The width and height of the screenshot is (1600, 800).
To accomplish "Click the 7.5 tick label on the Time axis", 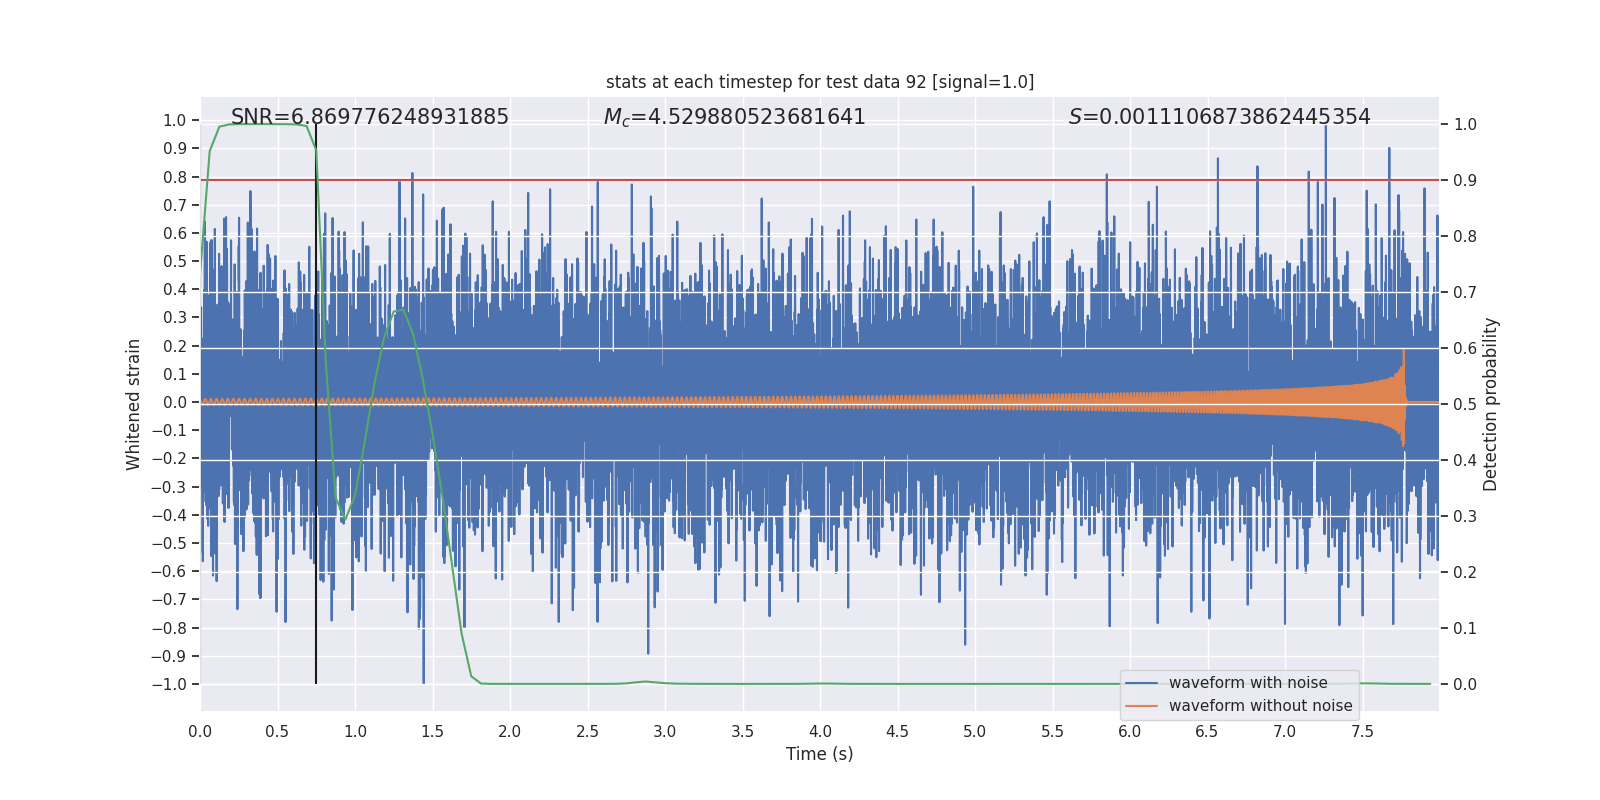I will 1362,731.
